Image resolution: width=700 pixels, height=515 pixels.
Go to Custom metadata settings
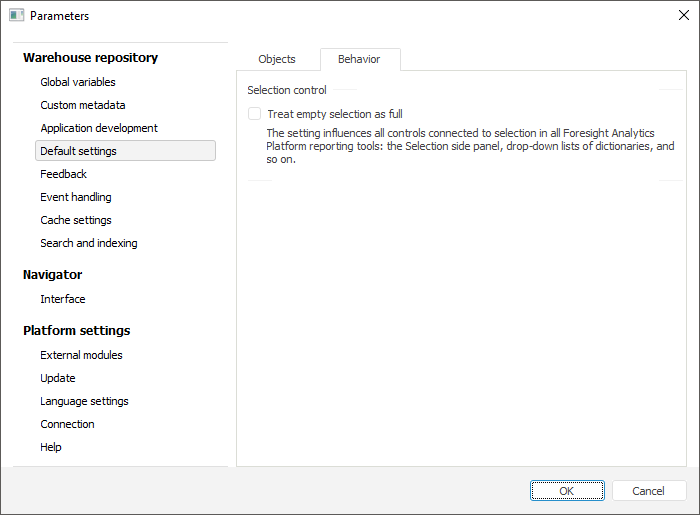83,105
